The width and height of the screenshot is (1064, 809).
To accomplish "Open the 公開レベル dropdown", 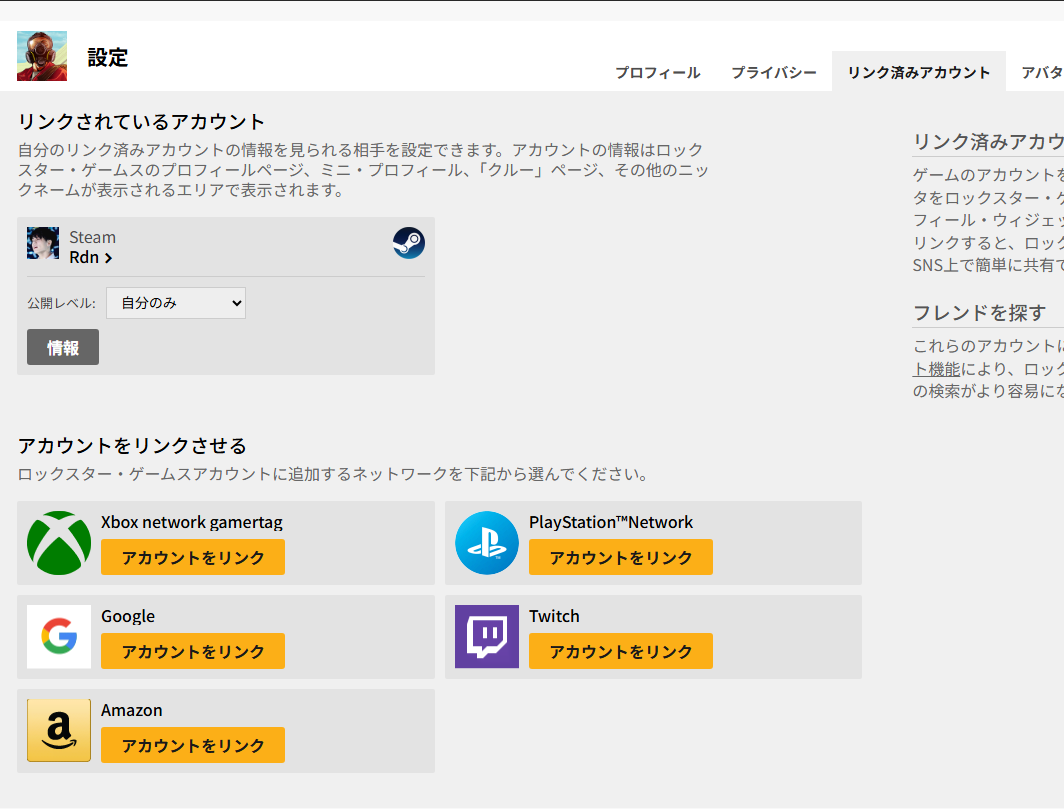I will [176, 303].
